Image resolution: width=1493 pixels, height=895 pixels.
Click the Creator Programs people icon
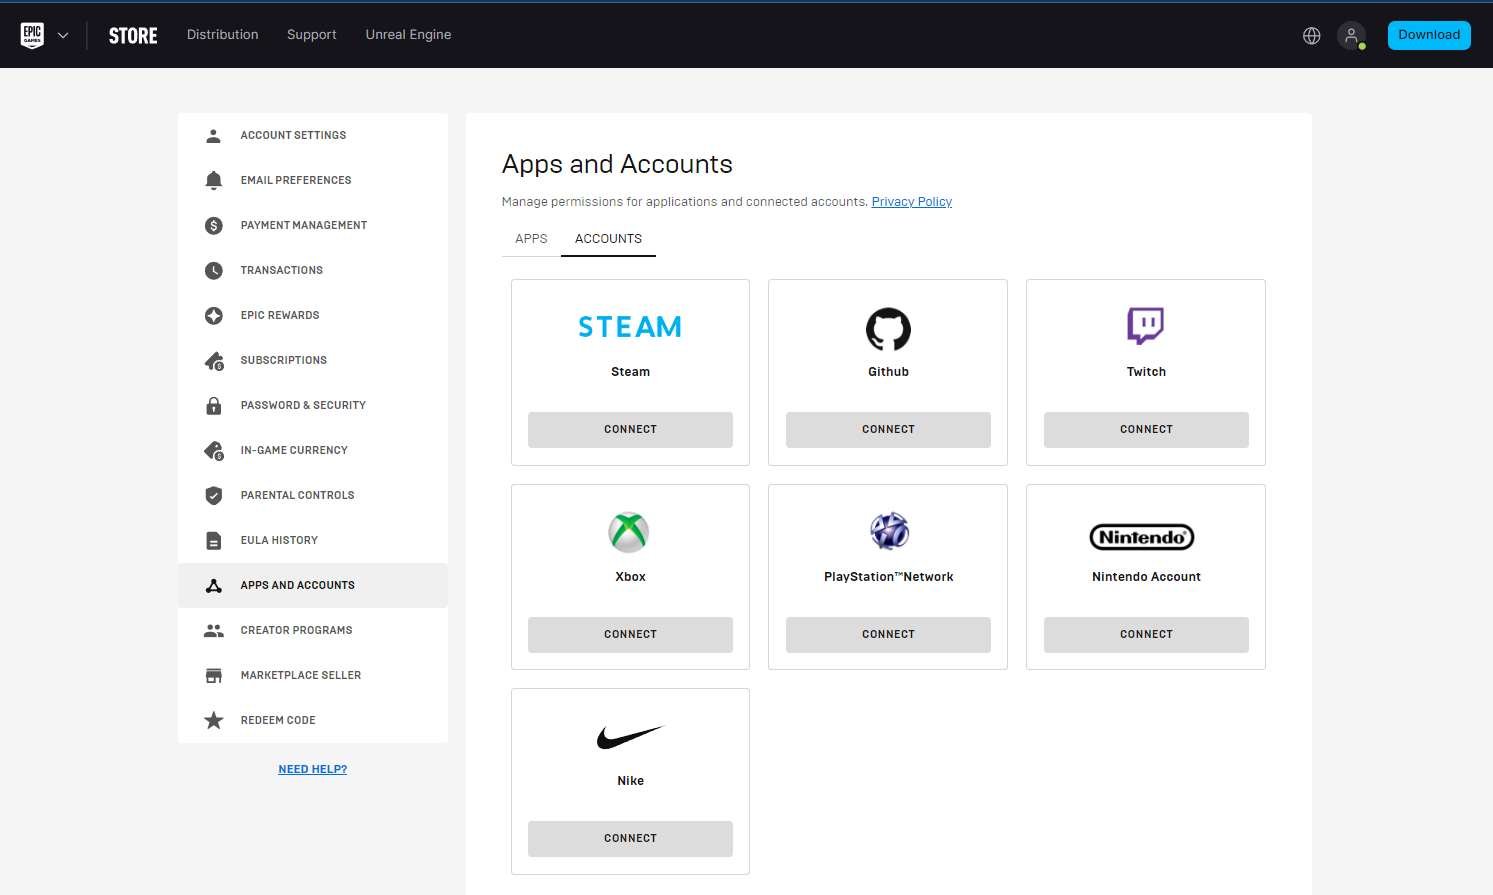click(213, 630)
